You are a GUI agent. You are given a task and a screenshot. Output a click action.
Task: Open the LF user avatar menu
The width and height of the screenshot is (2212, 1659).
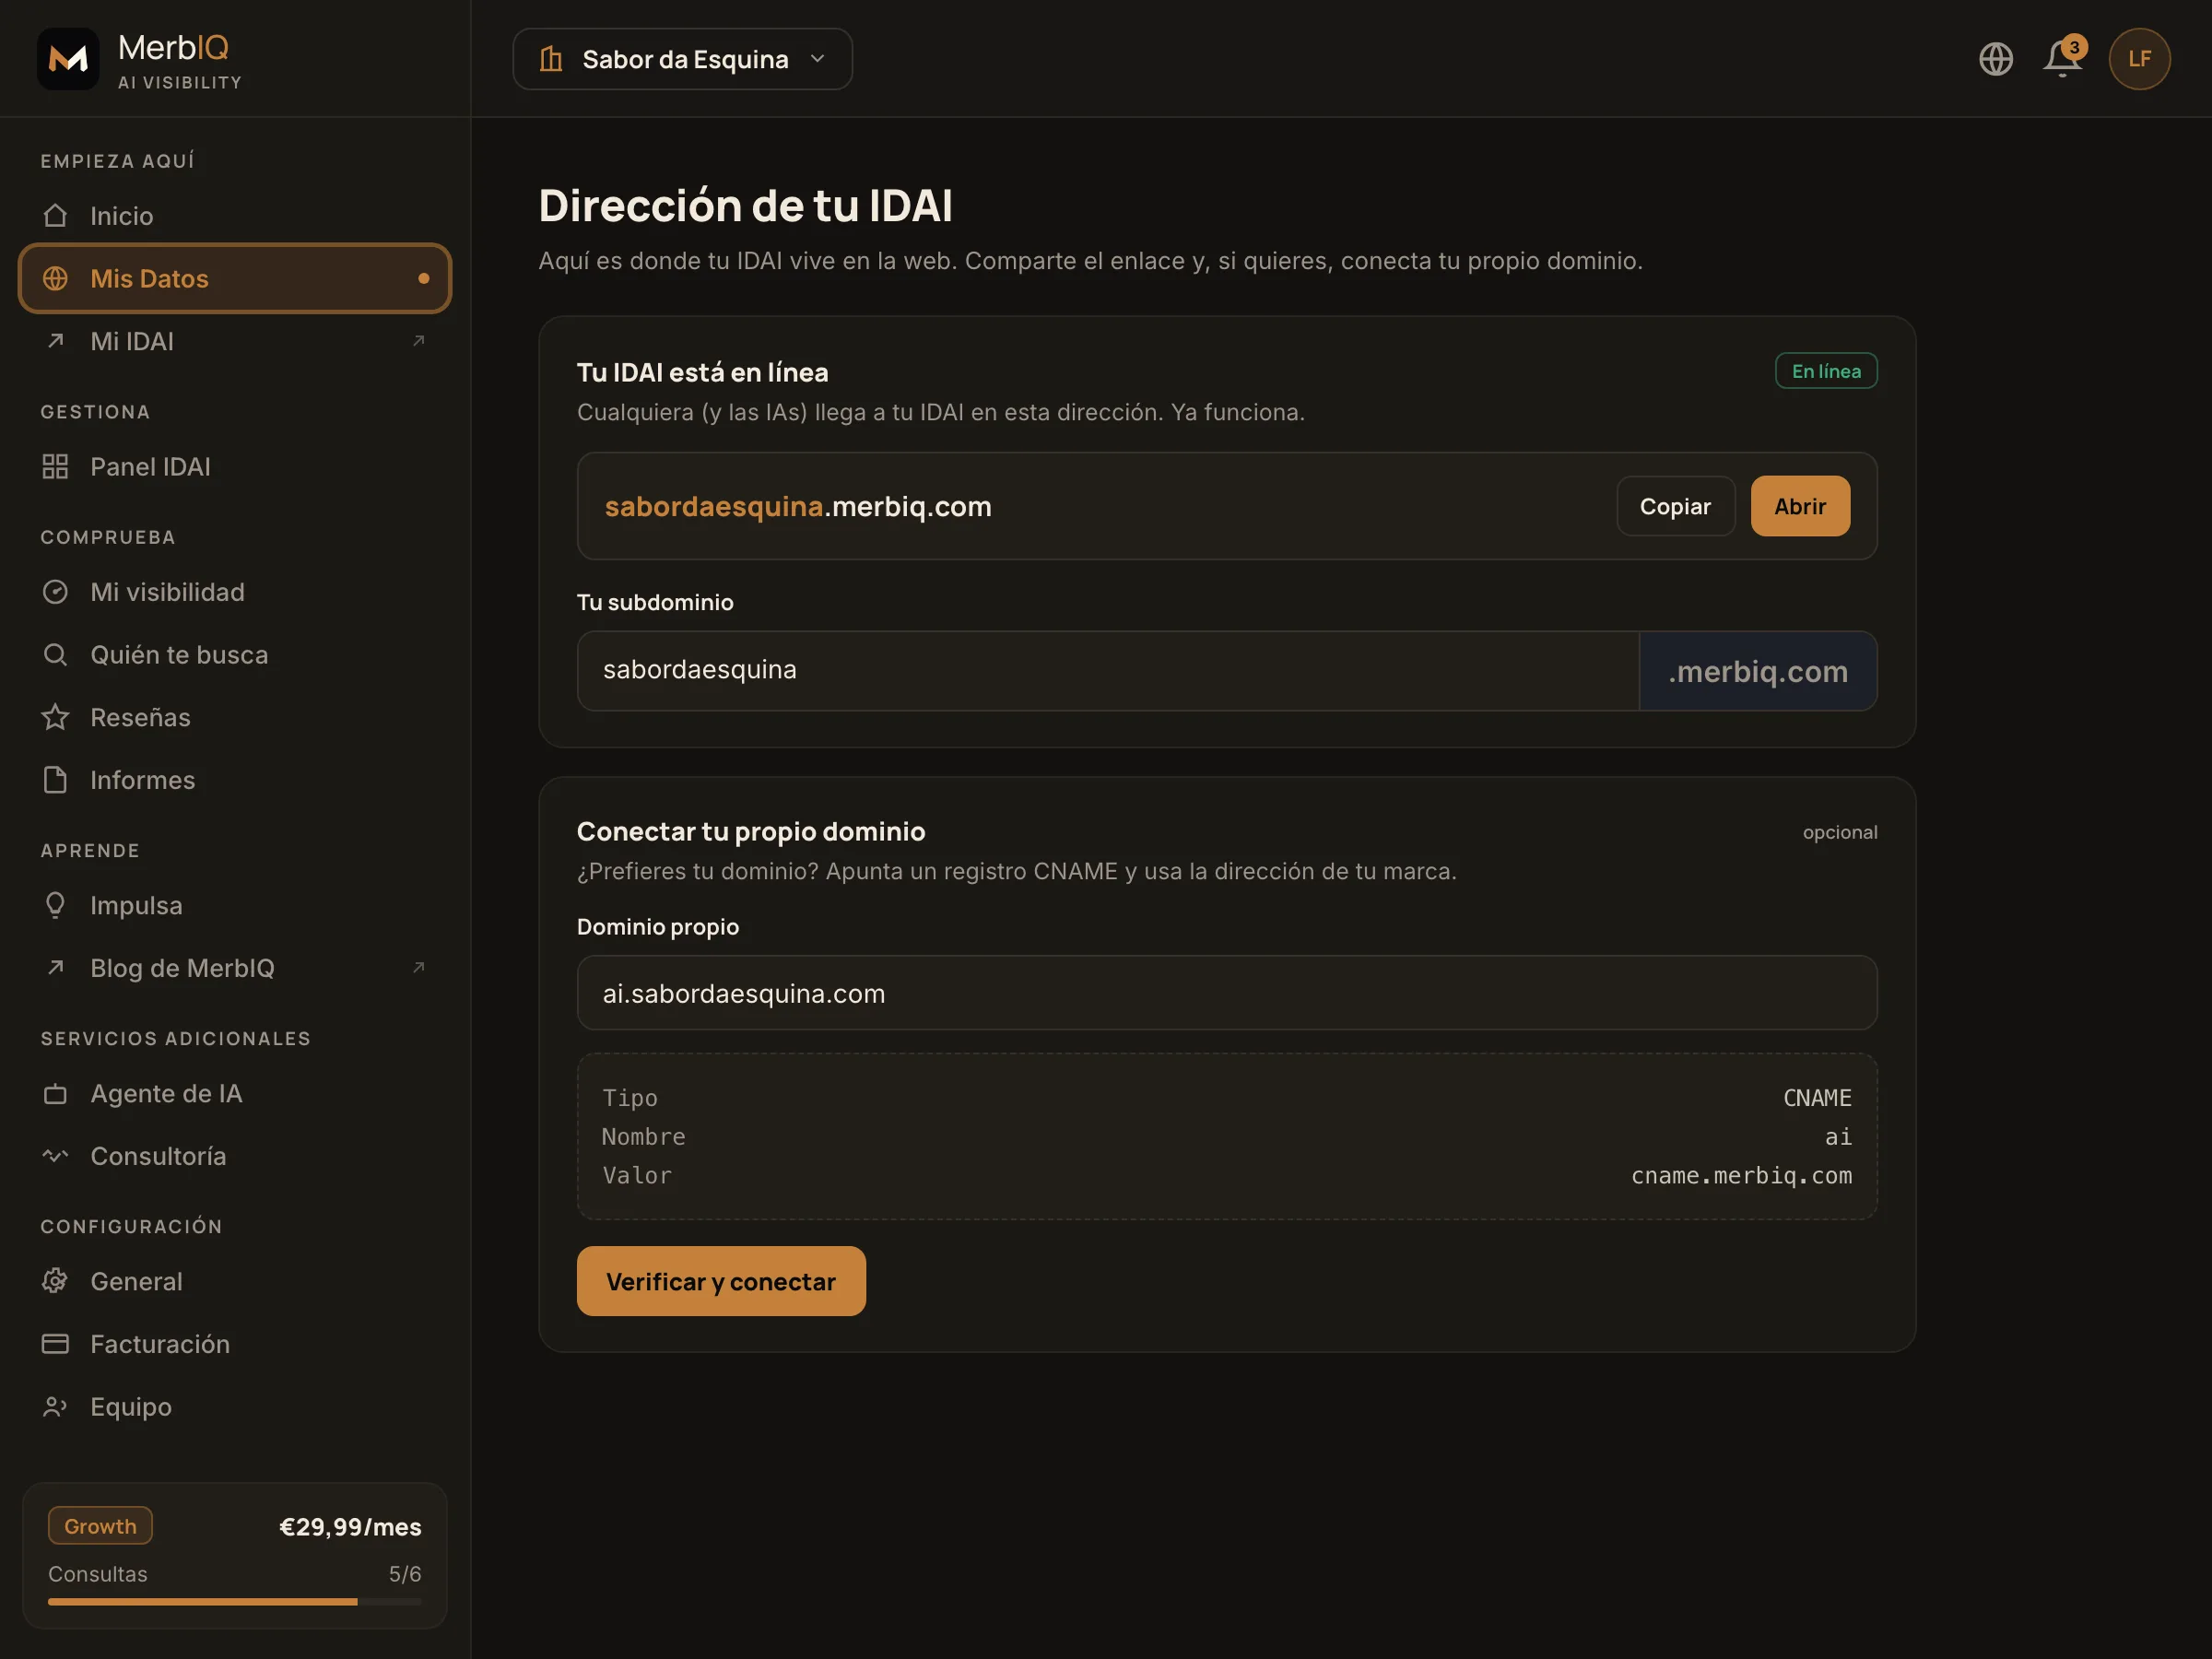(x=2139, y=59)
